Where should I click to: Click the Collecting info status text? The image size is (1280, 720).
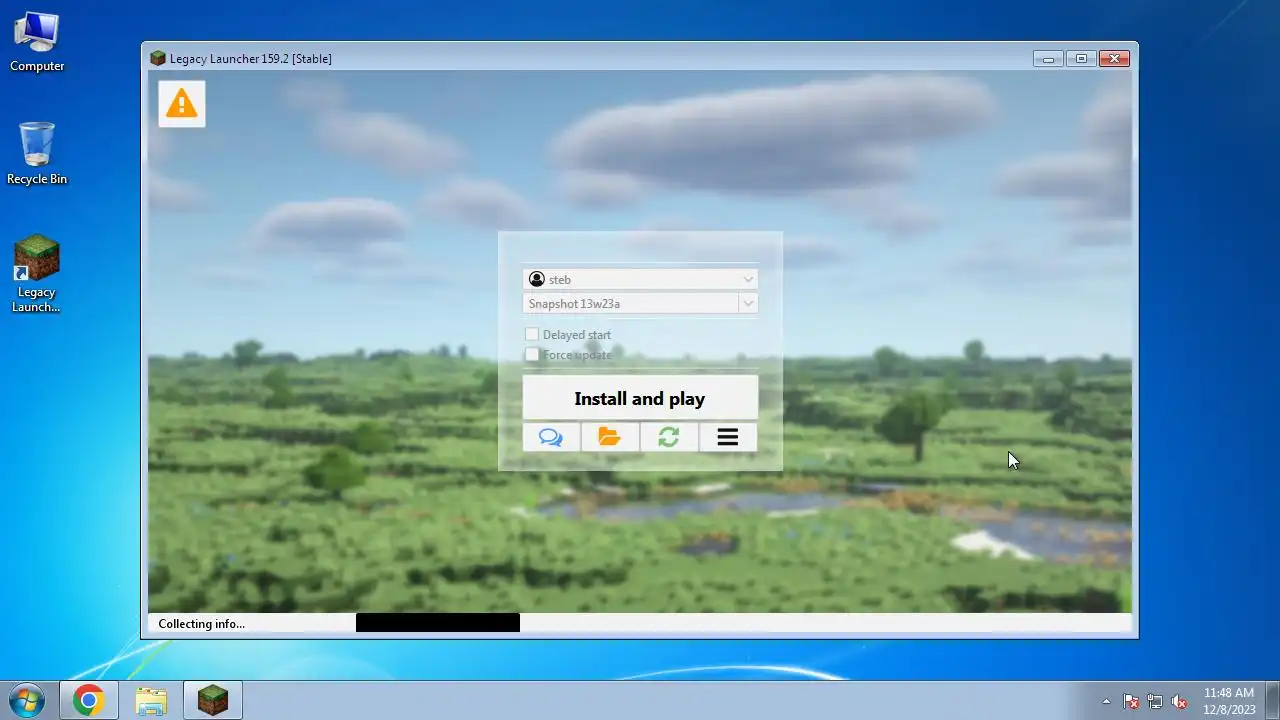tap(201, 623)
